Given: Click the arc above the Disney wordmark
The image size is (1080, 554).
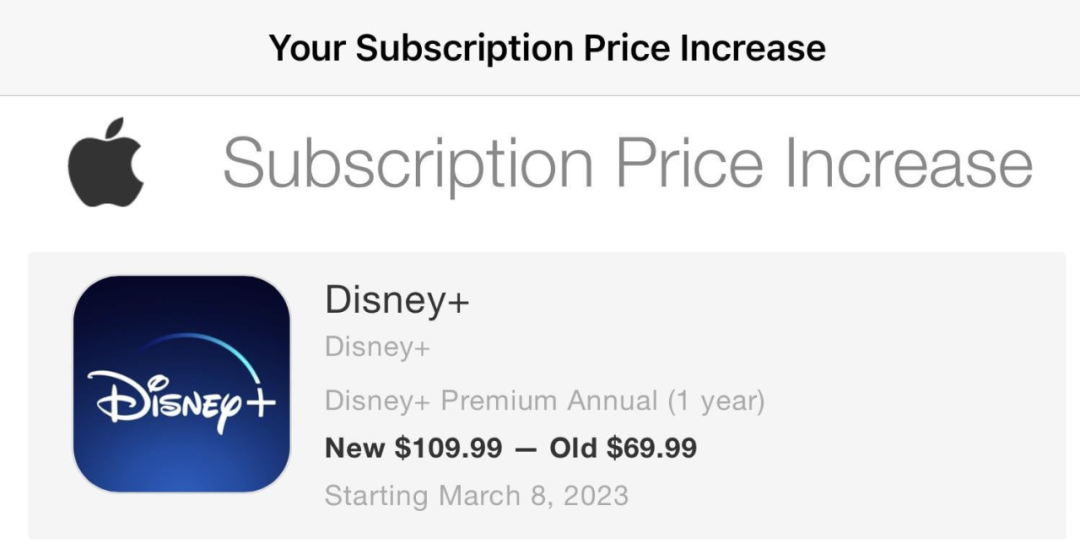Looking at the screenshot, I should (x=205, y=344).
